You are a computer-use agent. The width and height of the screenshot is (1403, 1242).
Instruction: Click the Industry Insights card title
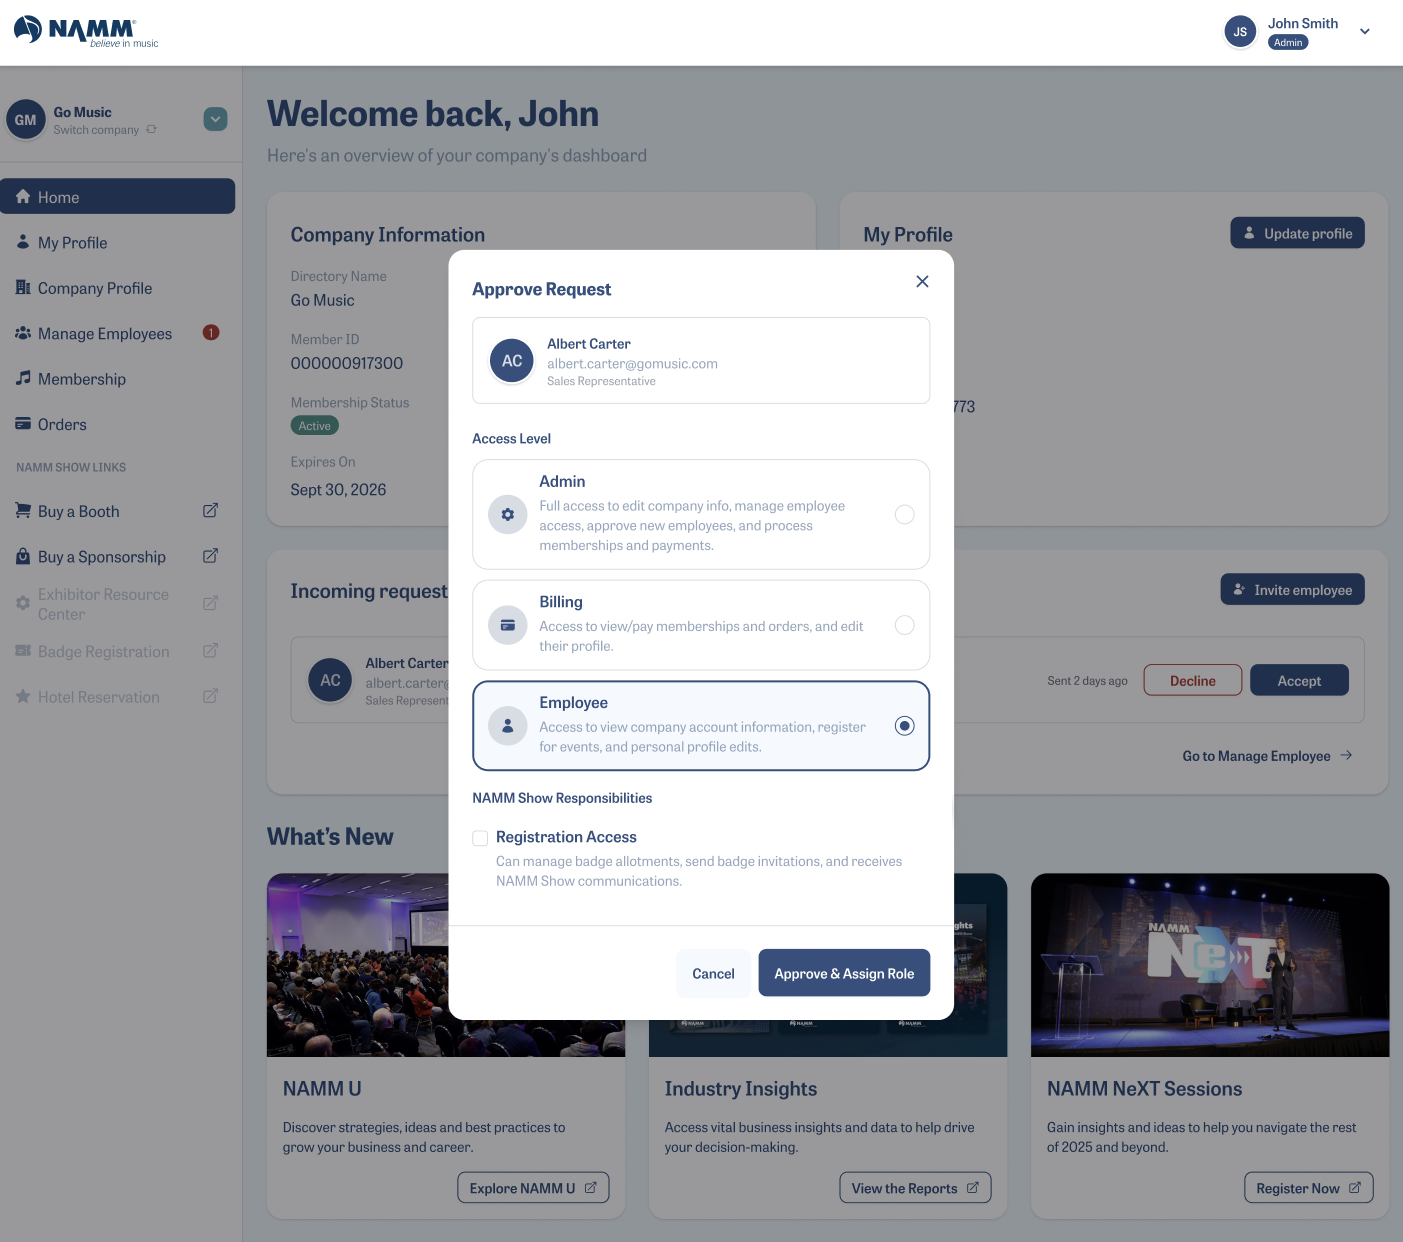pos(741,1089)
